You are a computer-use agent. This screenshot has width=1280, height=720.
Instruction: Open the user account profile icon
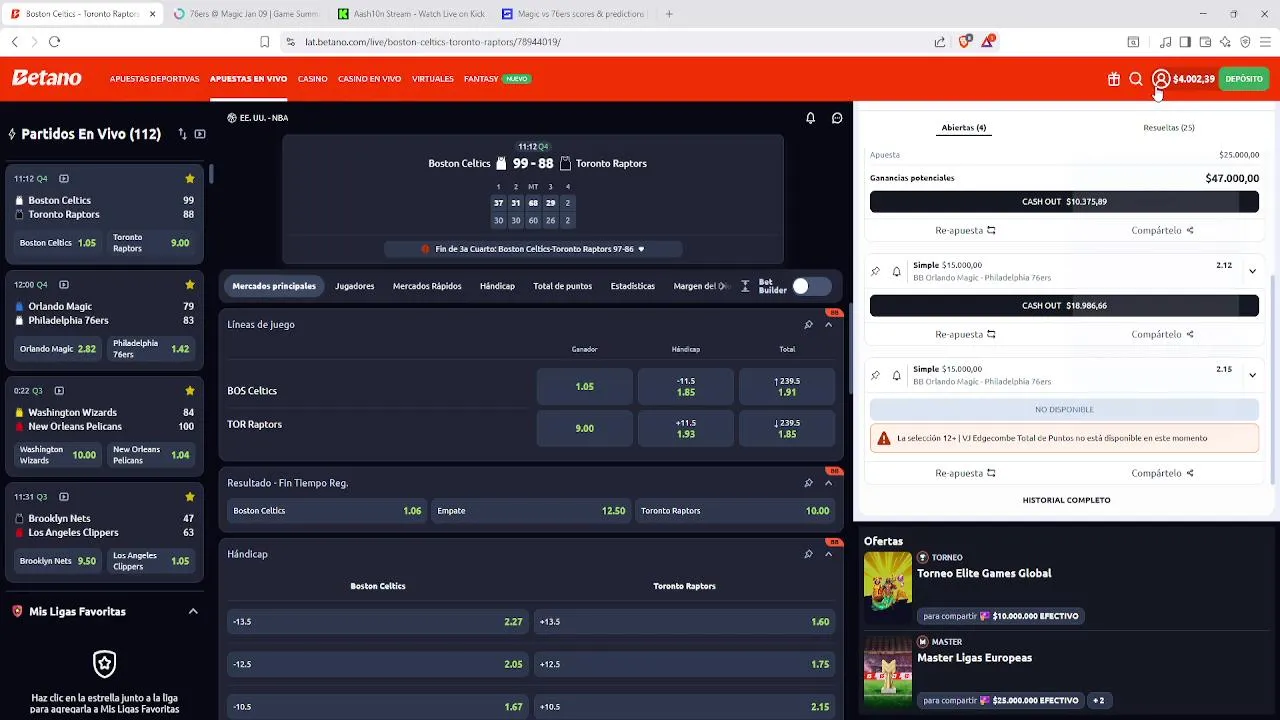(1161, 79)
